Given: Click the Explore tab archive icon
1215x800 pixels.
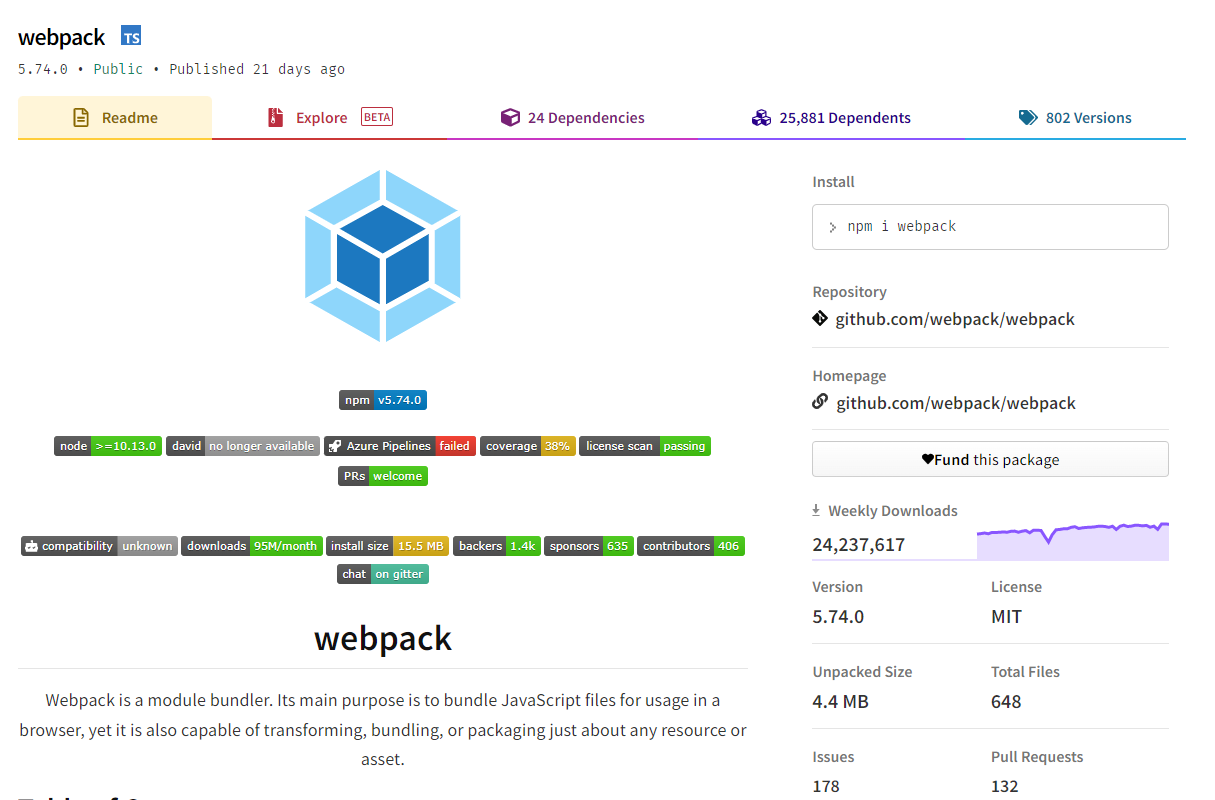Looking at the screenshot, I should click(275, 118).
